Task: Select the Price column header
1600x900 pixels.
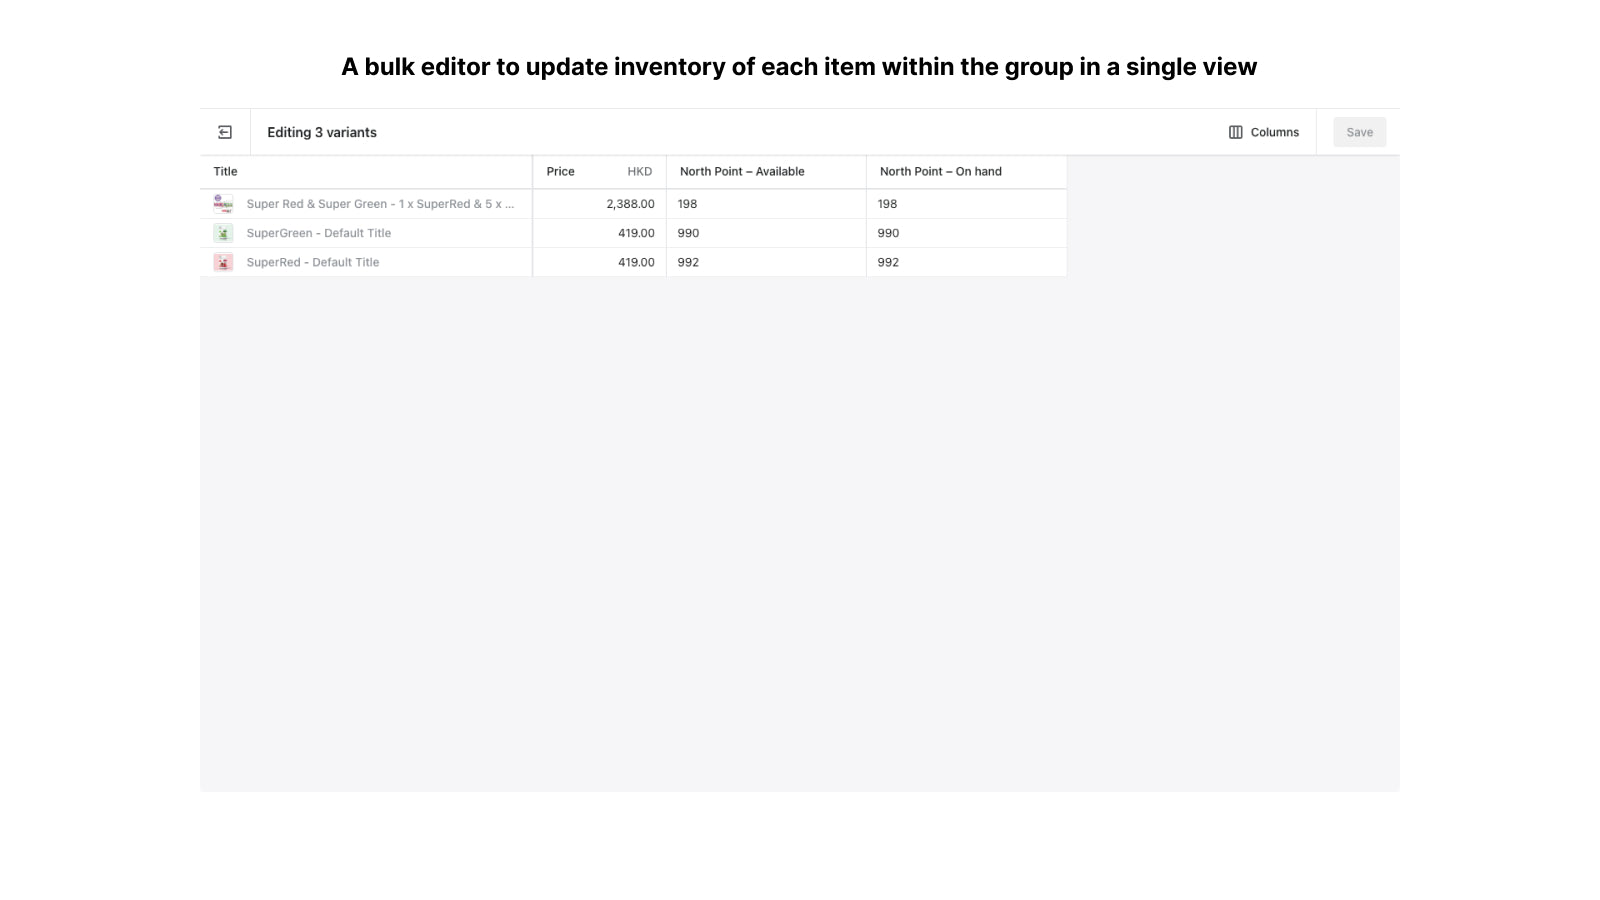Action: click(560, 171)
